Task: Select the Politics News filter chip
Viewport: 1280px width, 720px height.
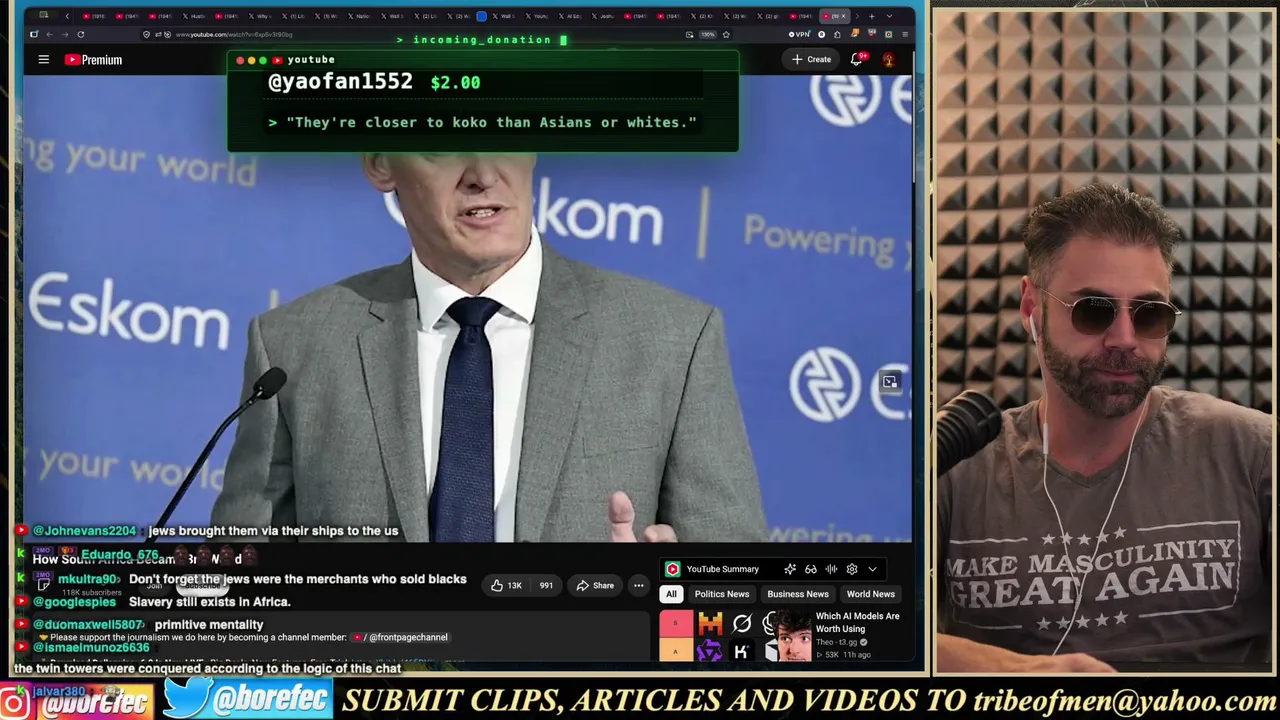Action: click(x=722, y=594)
